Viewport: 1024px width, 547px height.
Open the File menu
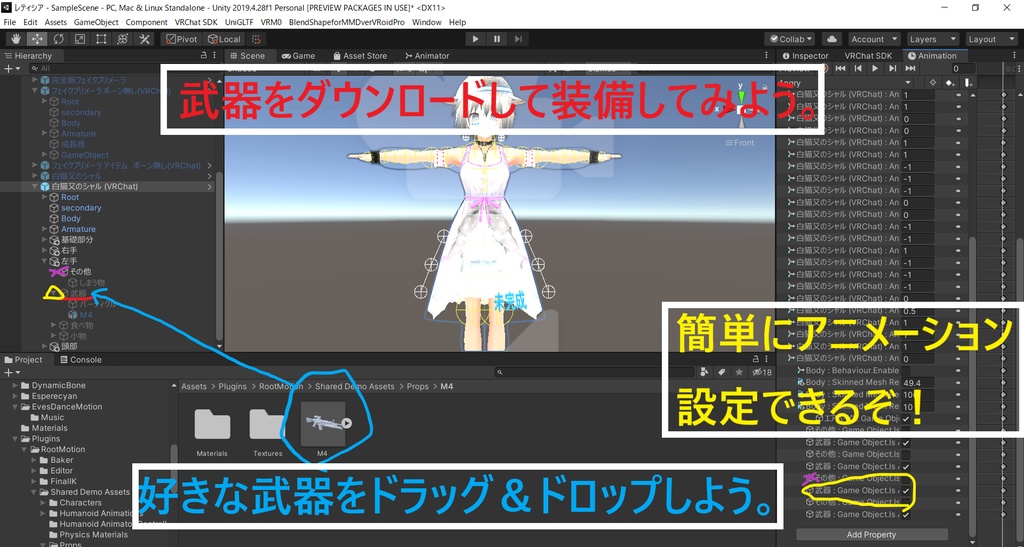click(10, 22)
